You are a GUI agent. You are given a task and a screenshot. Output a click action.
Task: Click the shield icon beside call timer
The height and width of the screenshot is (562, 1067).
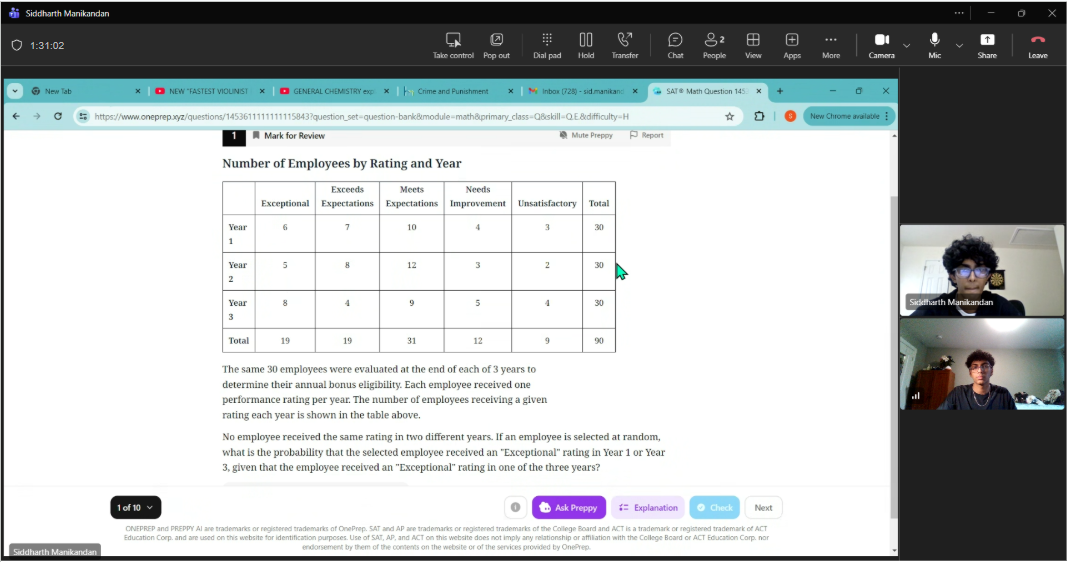pos(17,46)
